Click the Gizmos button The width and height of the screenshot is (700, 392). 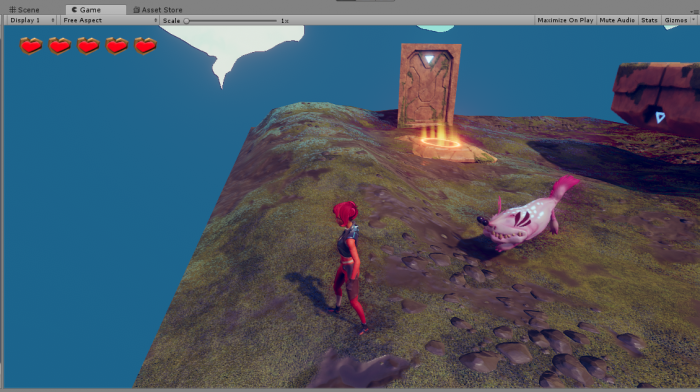(675, 20)
